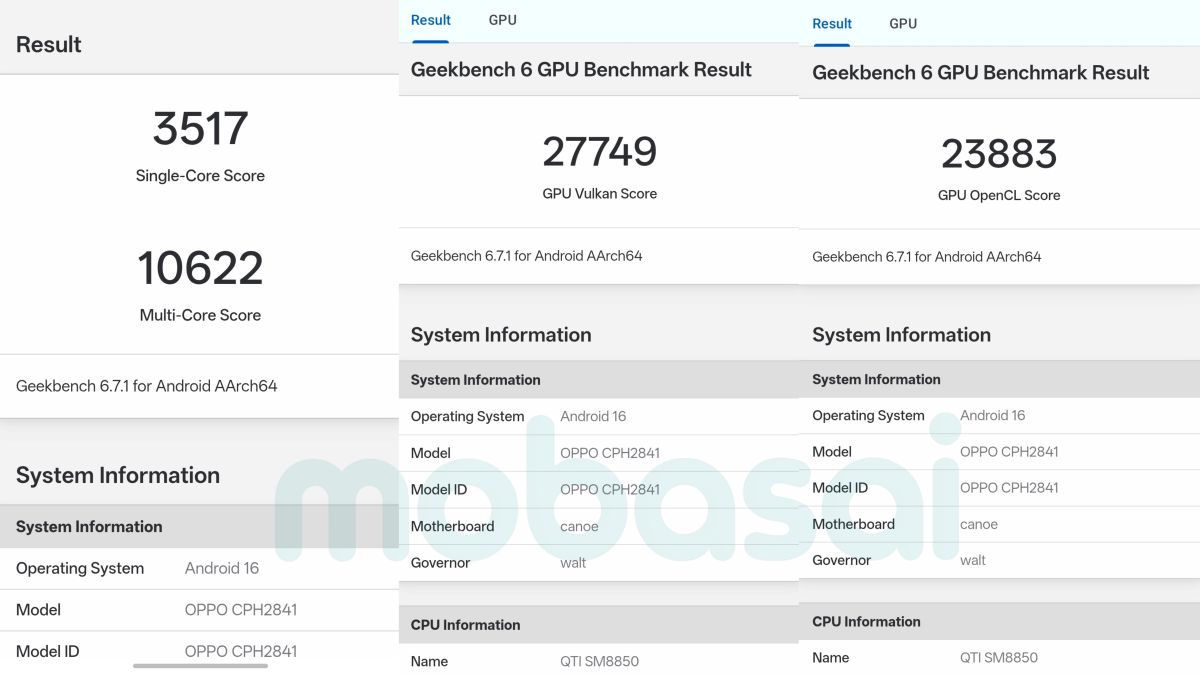The height and width of the screenshot is (674, 1200).
Task: Select Android 16 value in CPU panel
Action: click(222, 568)
